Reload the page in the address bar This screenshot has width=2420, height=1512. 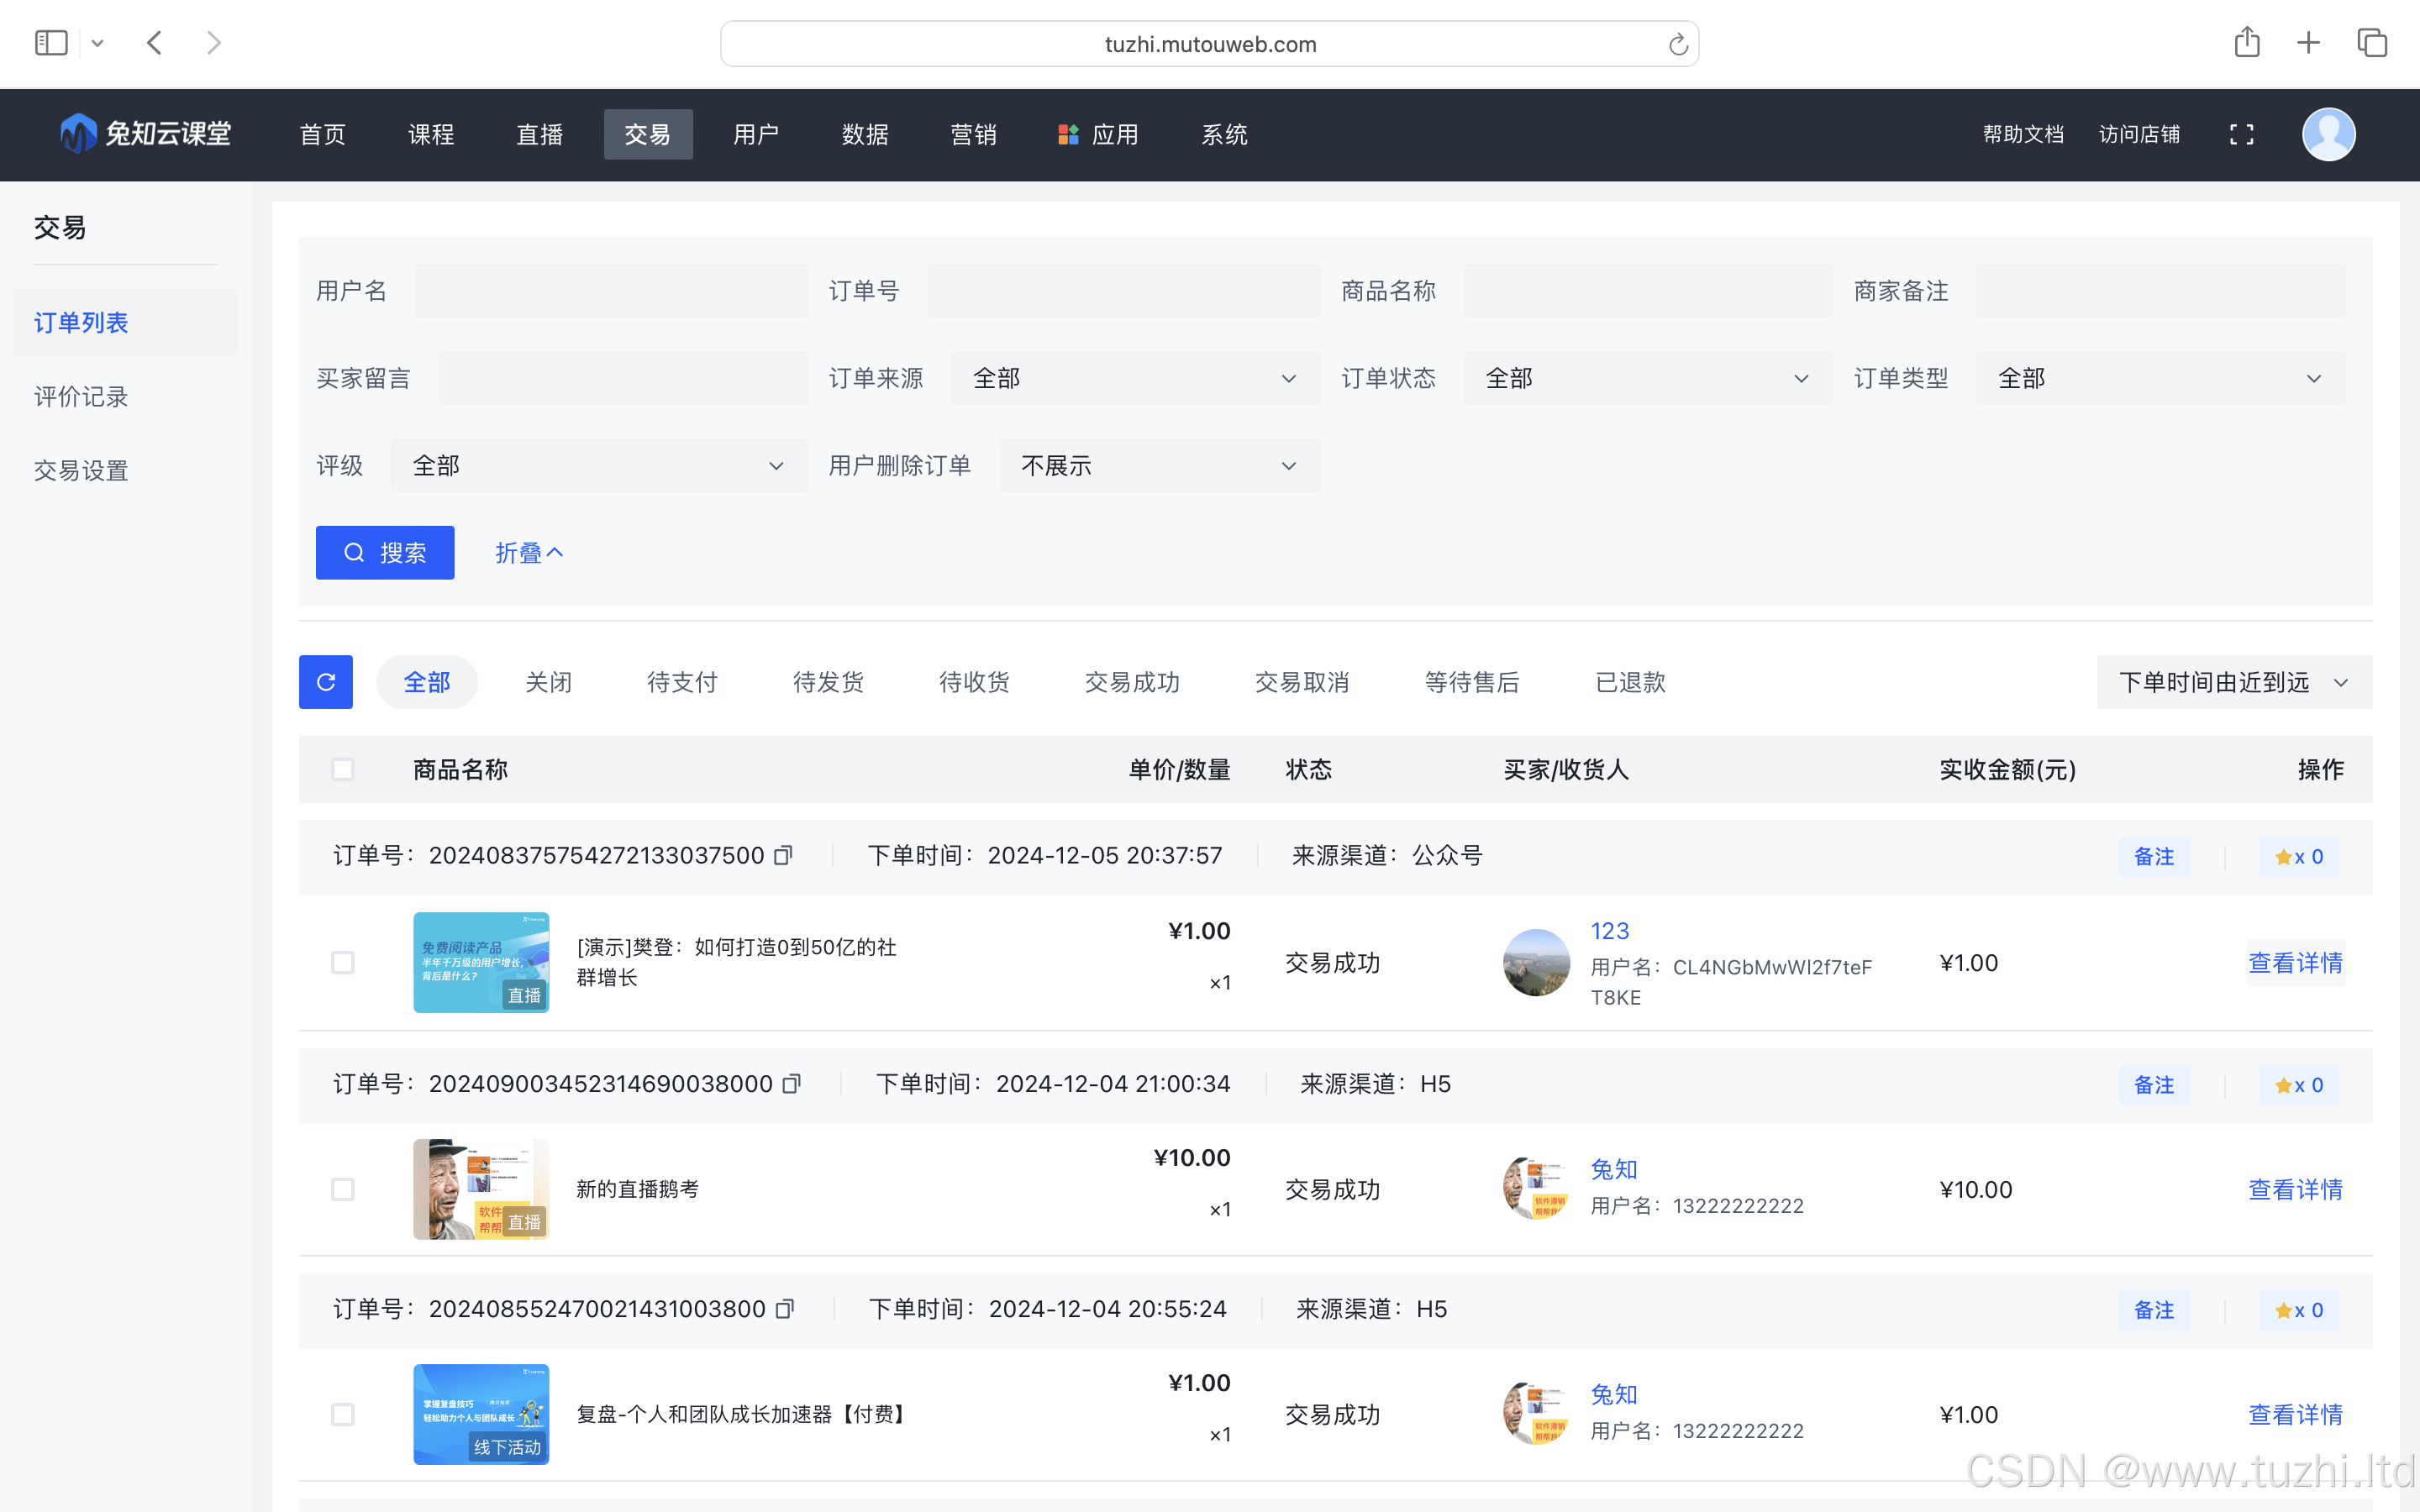[x=1677, y=44]
